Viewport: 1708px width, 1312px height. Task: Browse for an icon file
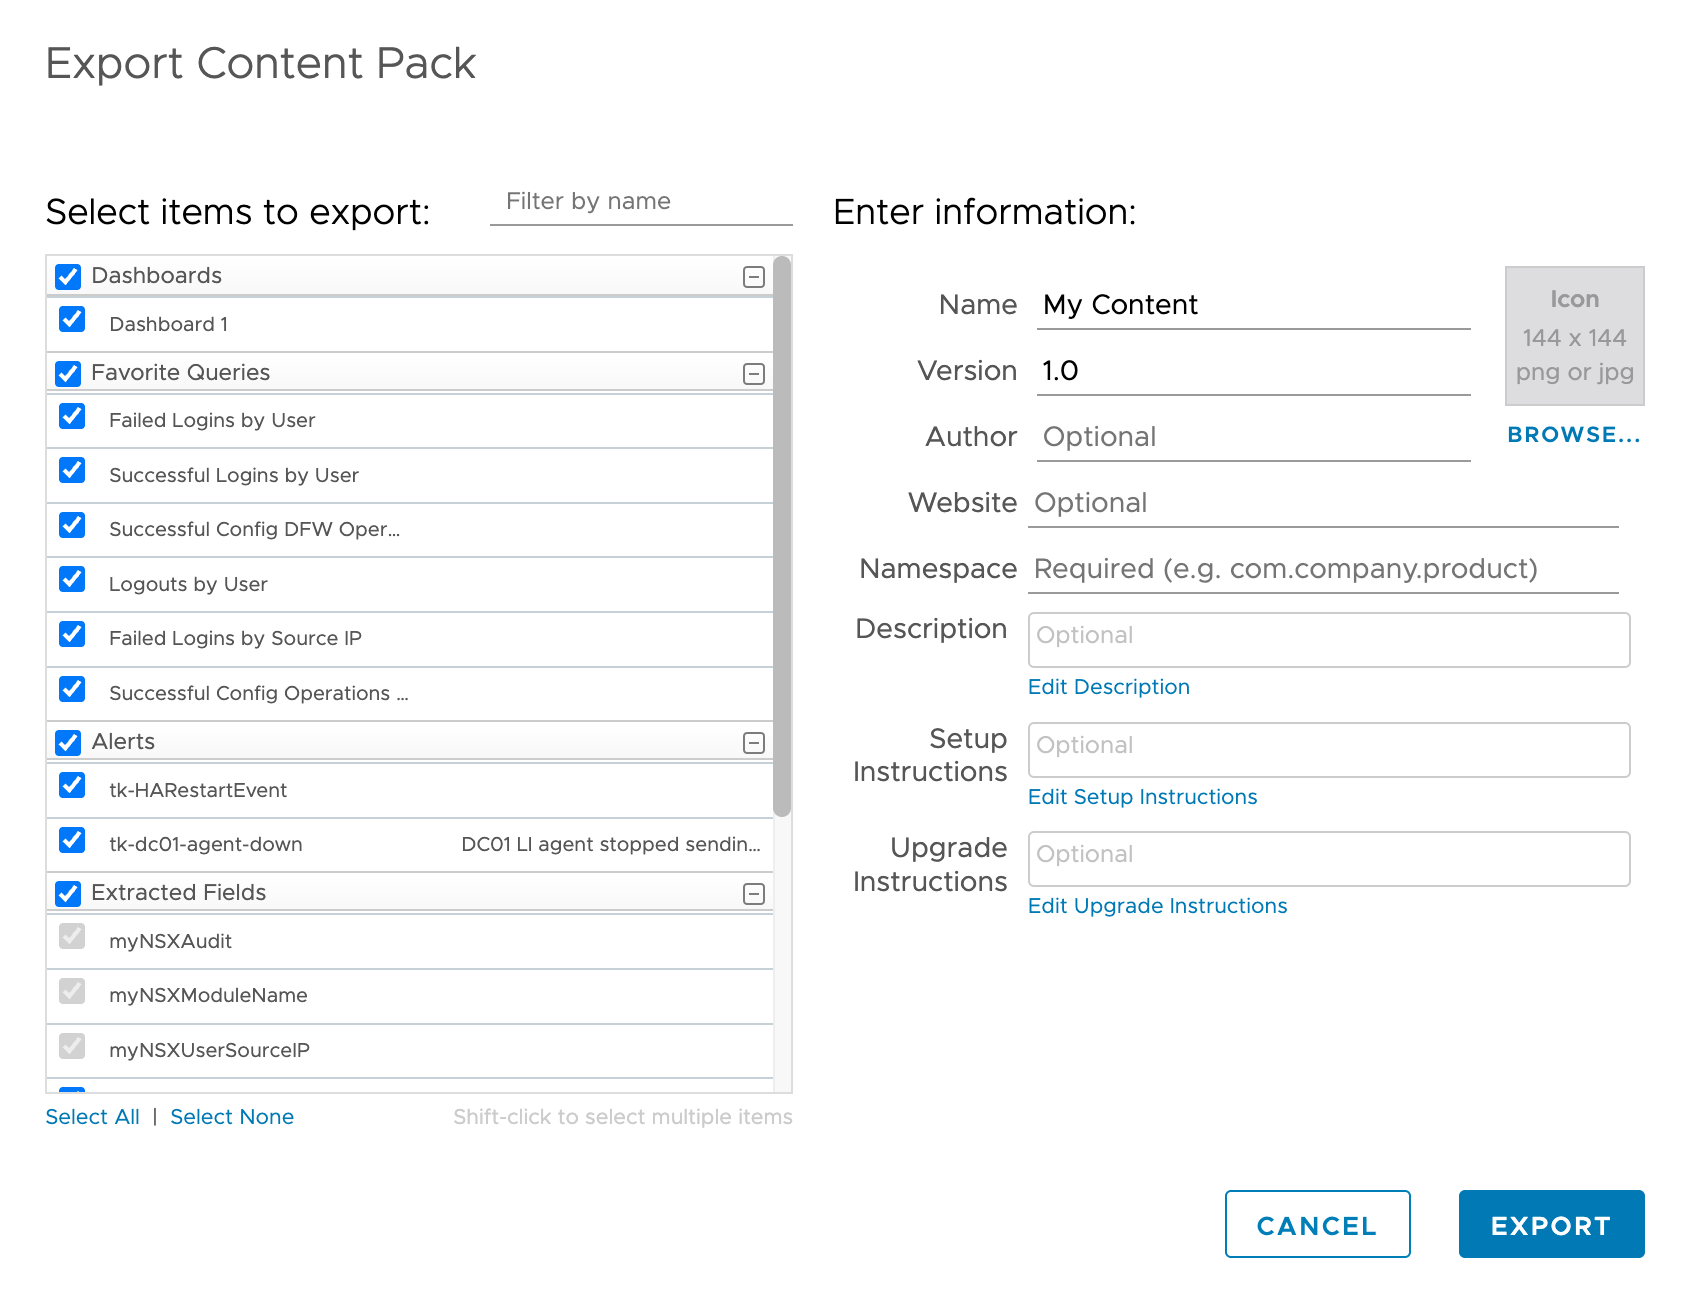[1573, 435]
